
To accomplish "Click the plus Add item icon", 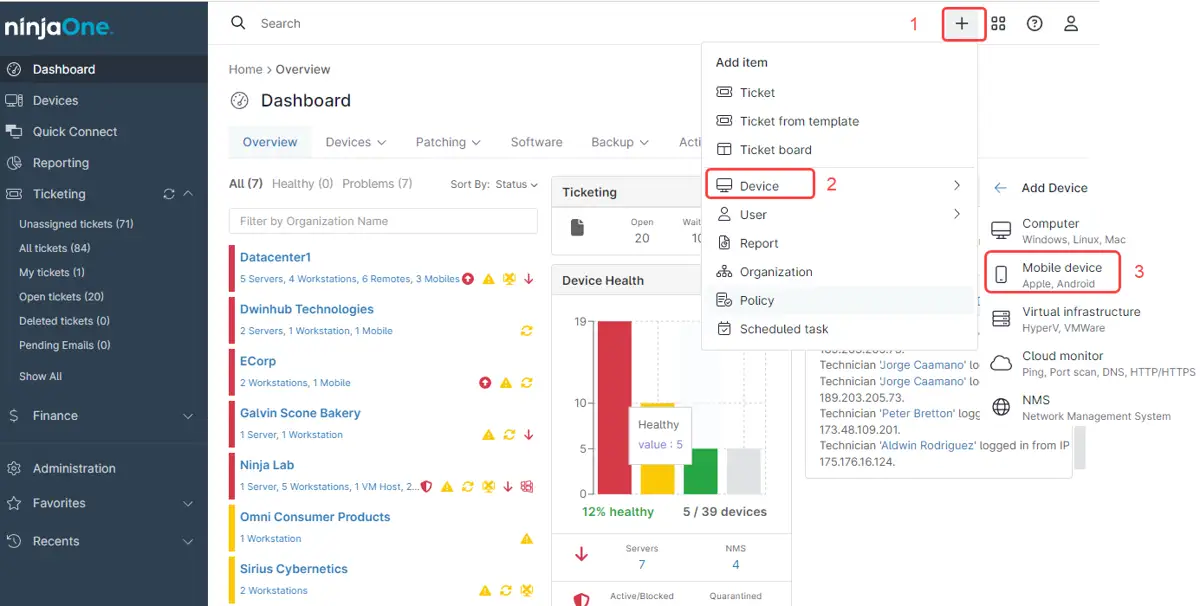I will tap(962, 24).
